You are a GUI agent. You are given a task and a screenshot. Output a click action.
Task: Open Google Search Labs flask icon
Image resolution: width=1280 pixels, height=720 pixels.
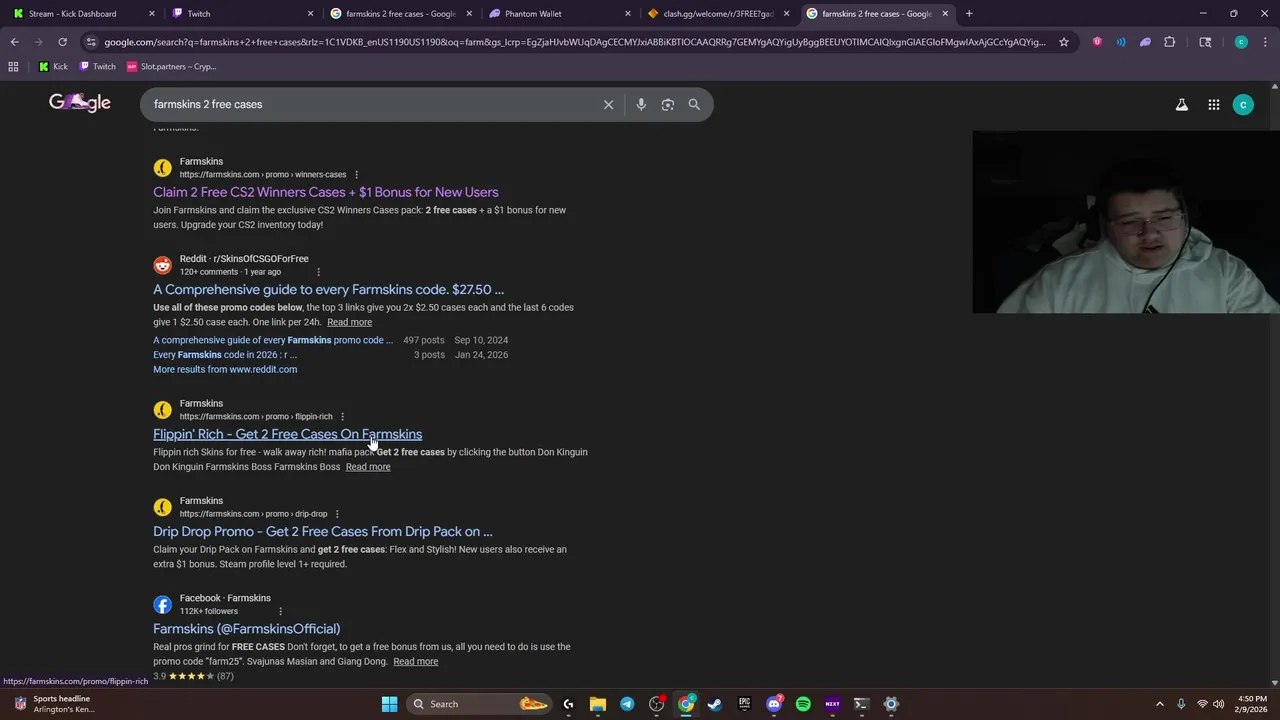coord(1182,104)
